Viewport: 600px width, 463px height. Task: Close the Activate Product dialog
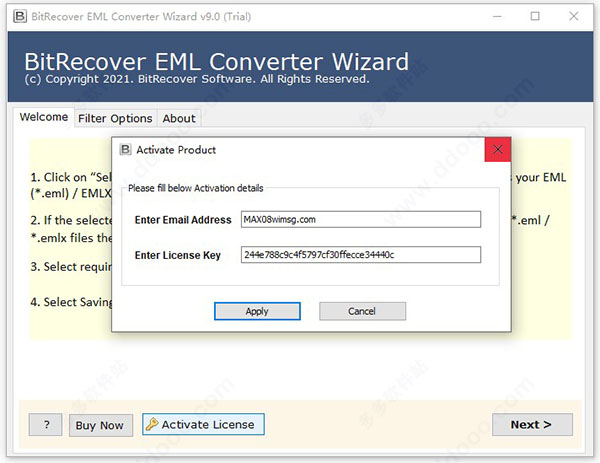(497, 149)
